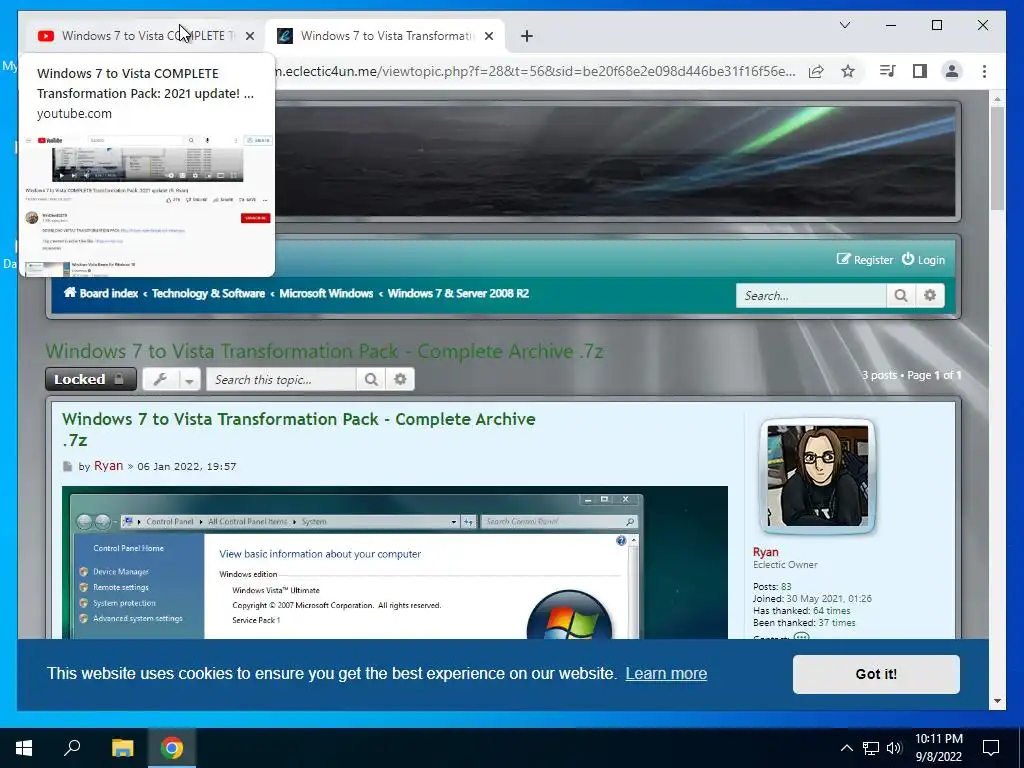Viewport: 1024px width, 768px height.
Task: Open a new browser tab
Action: tap(526, 36)
